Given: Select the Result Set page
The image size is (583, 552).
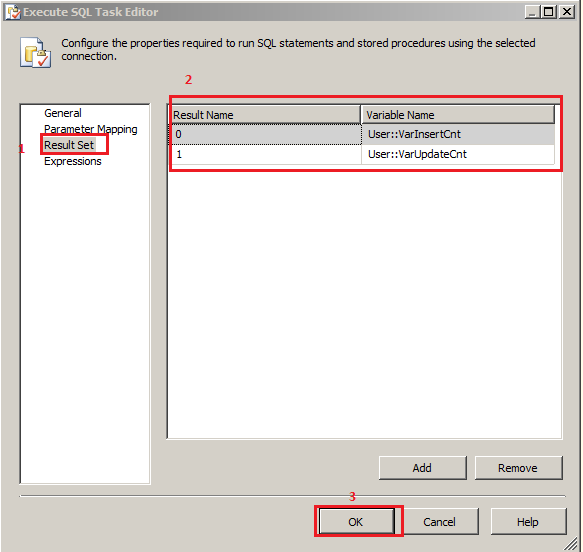Looking at the screenshot, I should (x=69, y=145).
